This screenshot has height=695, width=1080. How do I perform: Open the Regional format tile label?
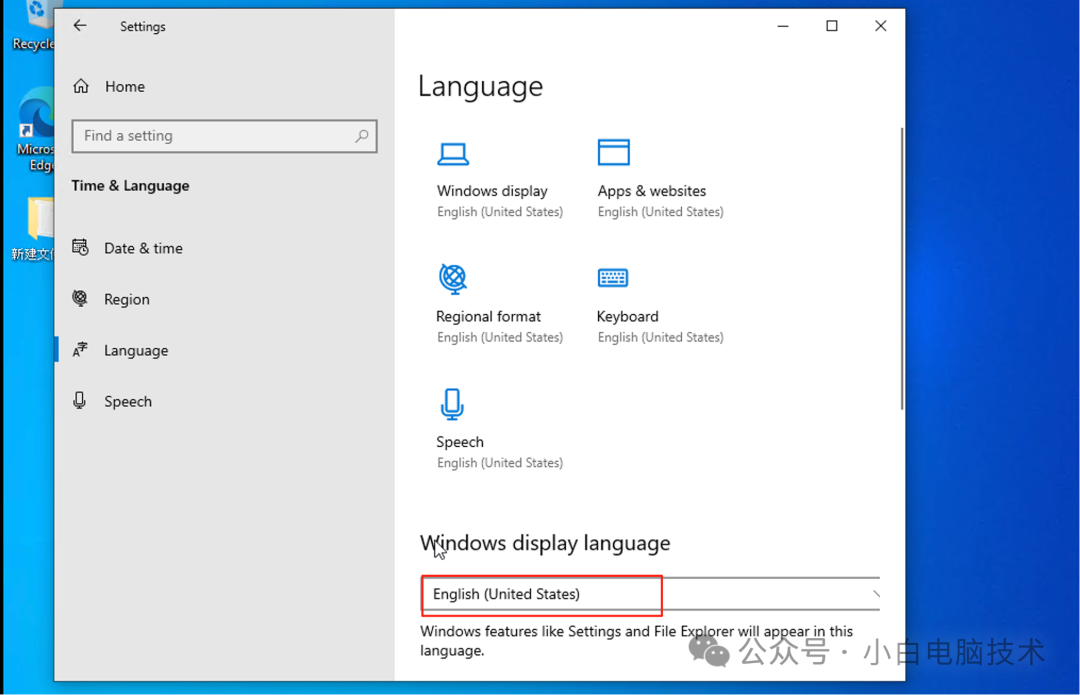click(x=488, y=316)
